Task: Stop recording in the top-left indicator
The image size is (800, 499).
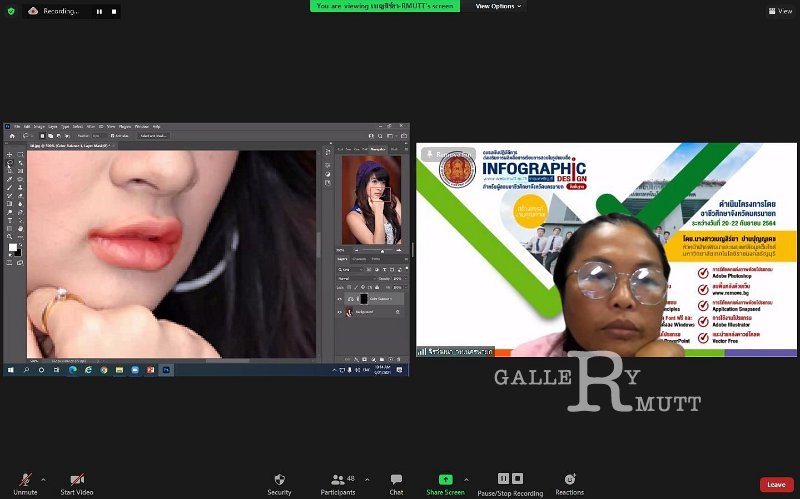Action: click(x=113, y=11)
